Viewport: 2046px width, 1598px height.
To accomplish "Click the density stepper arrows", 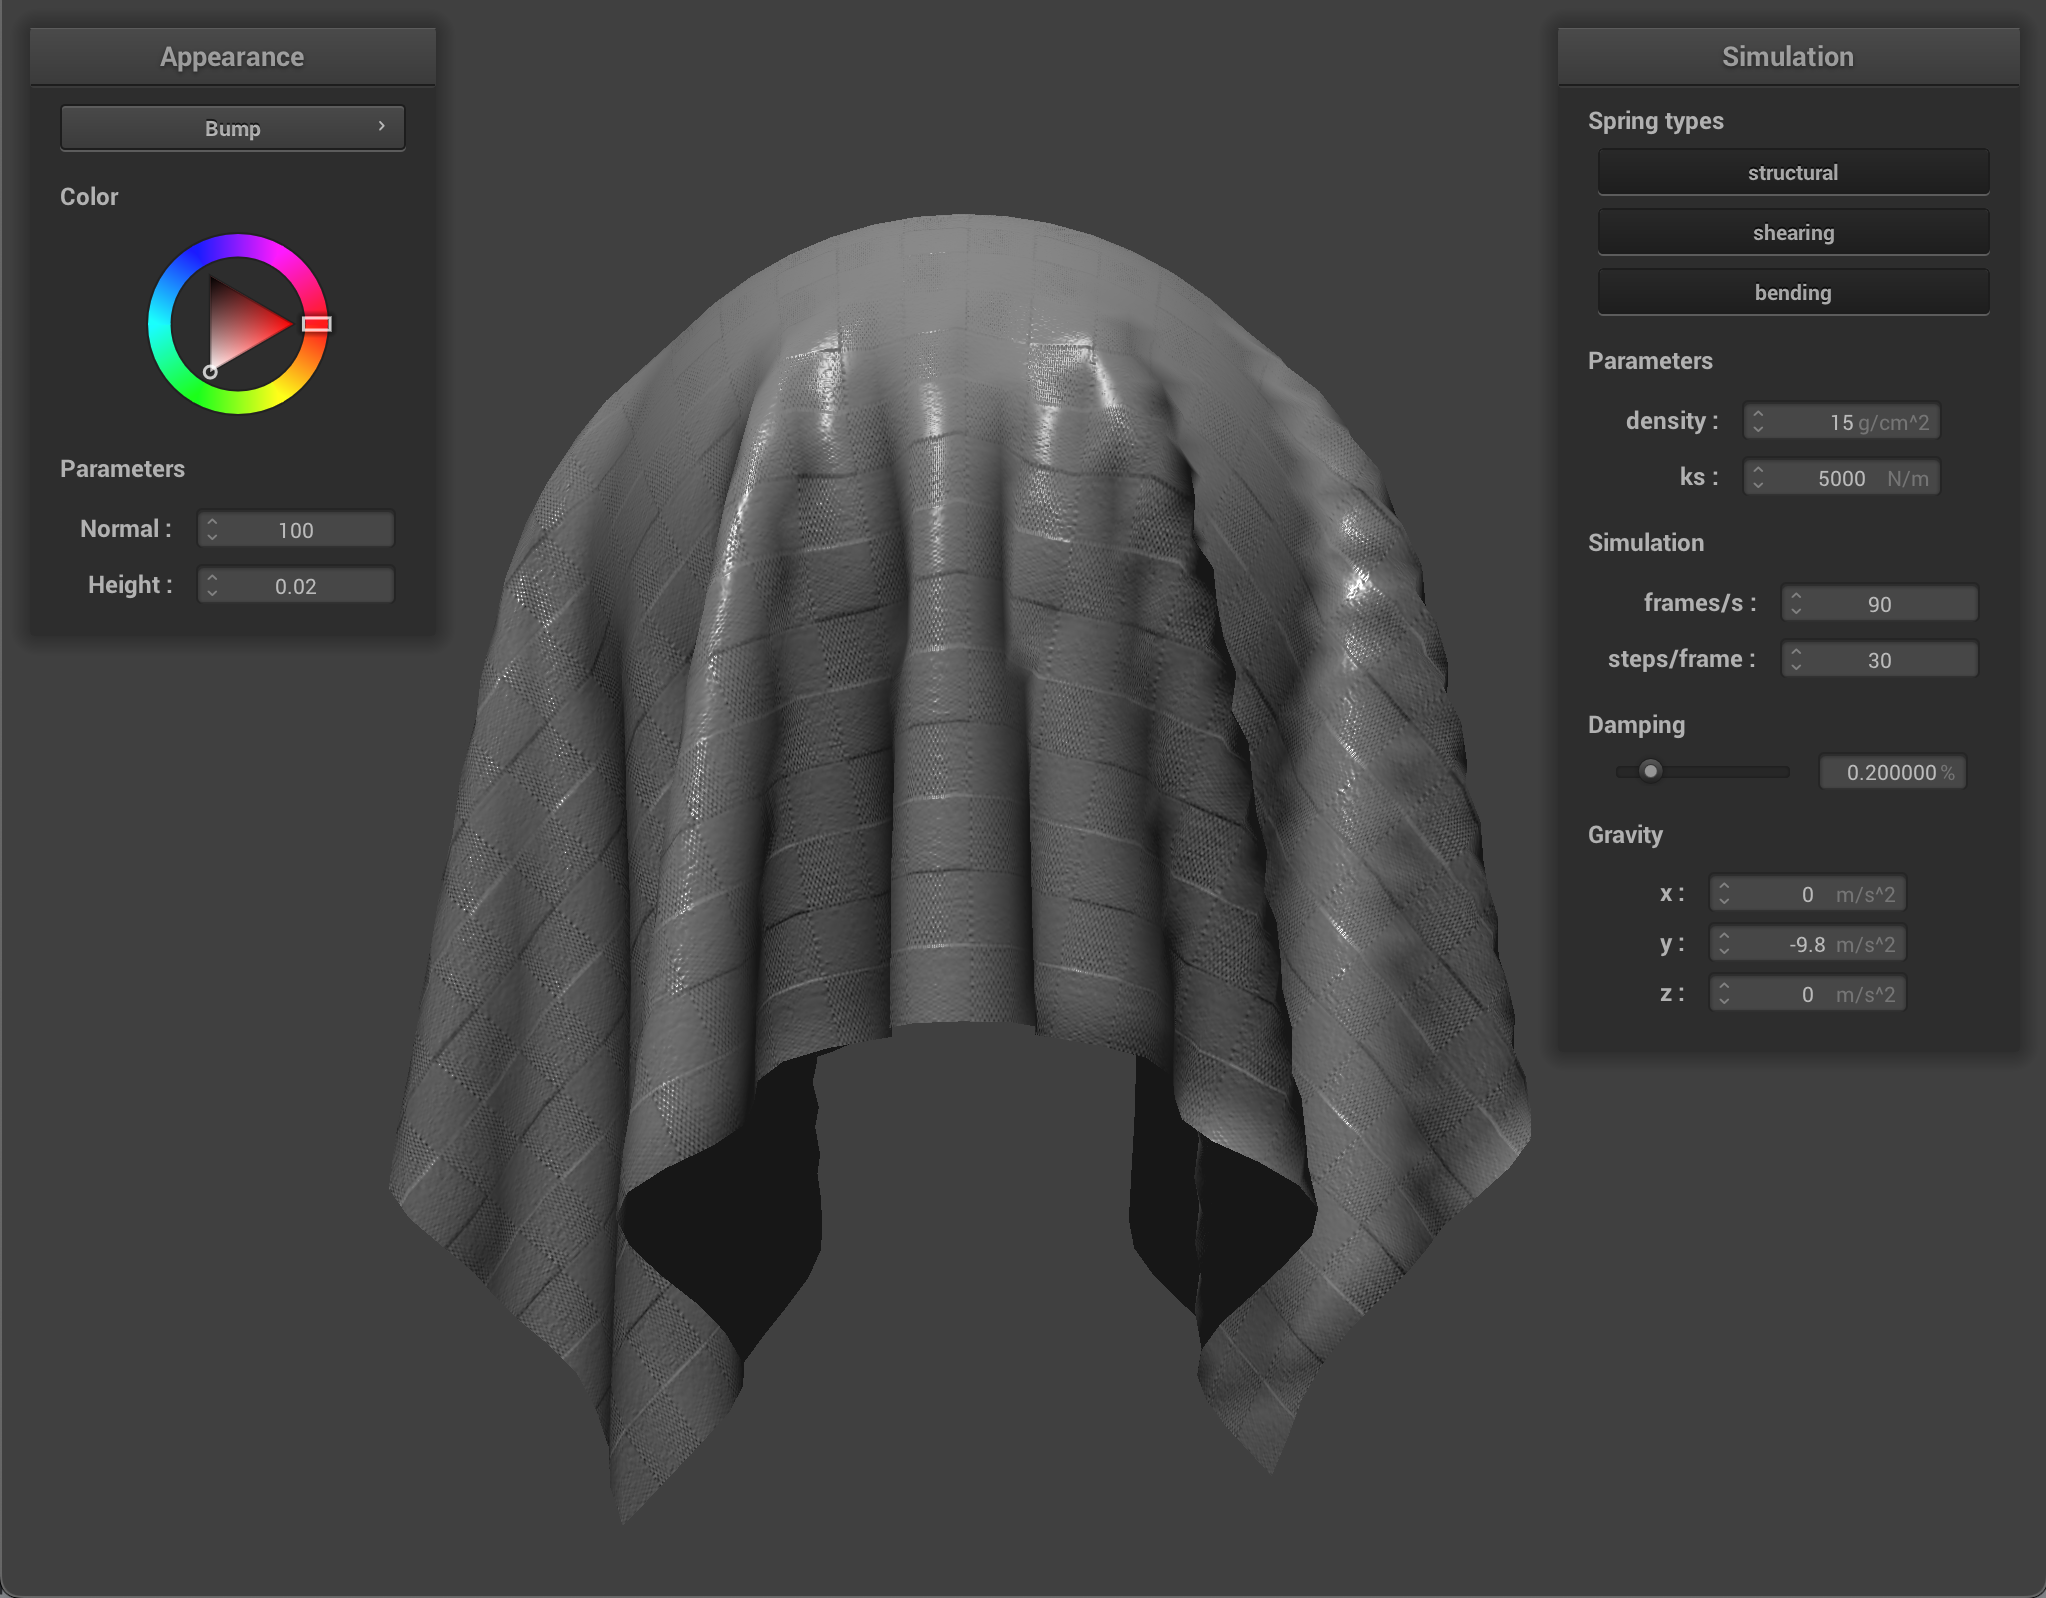I will click(x=1758, y=421).
